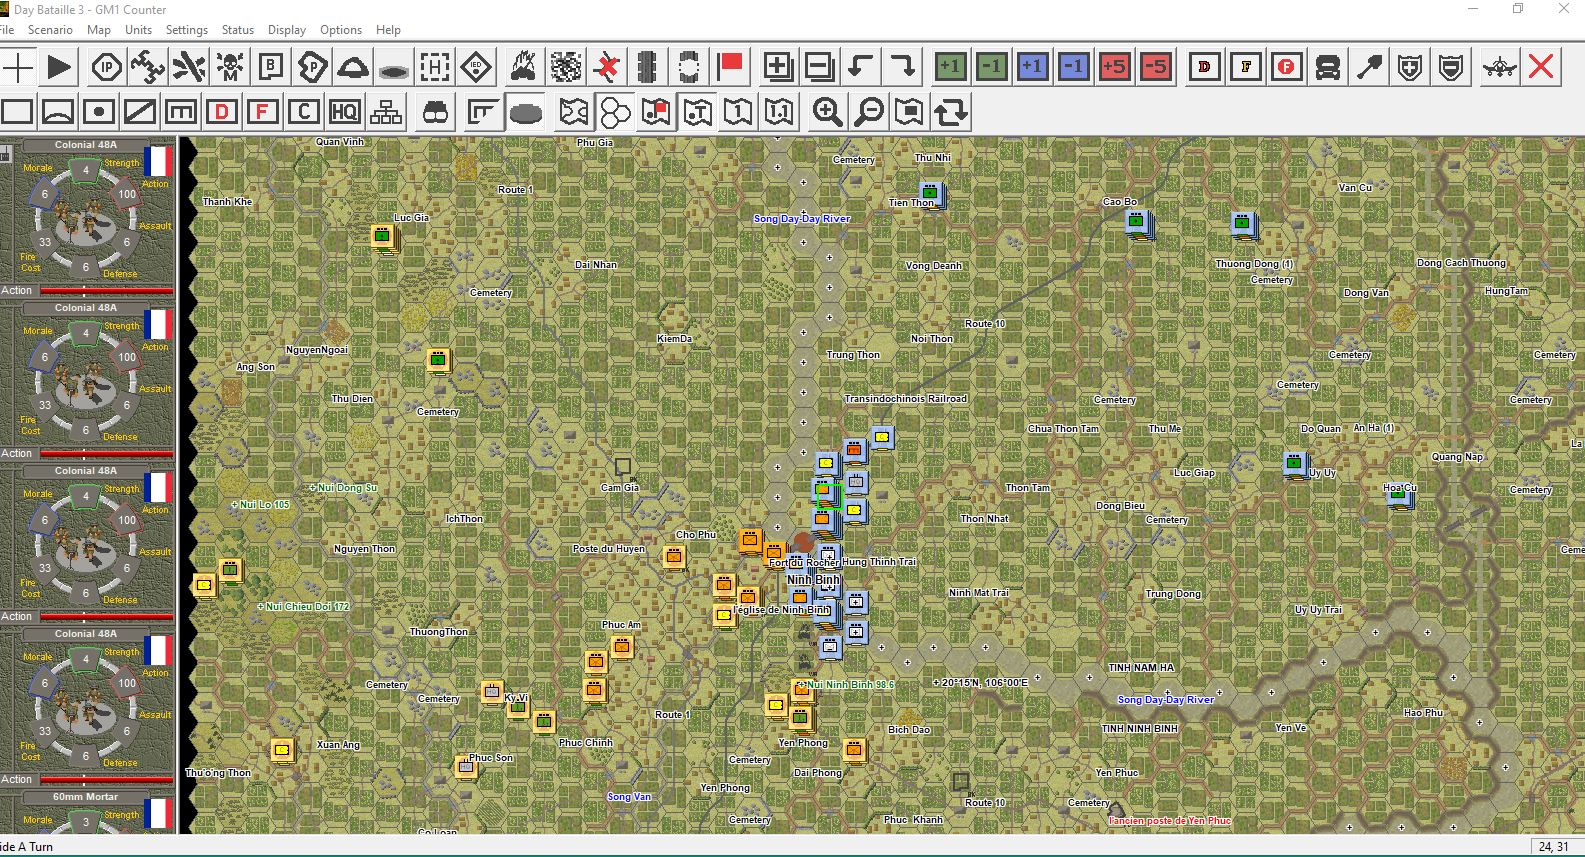Select the airplane air support icon
The height and width of the screenshot is (857, 1585).
pyautogui.click(x=1499, y=68)
